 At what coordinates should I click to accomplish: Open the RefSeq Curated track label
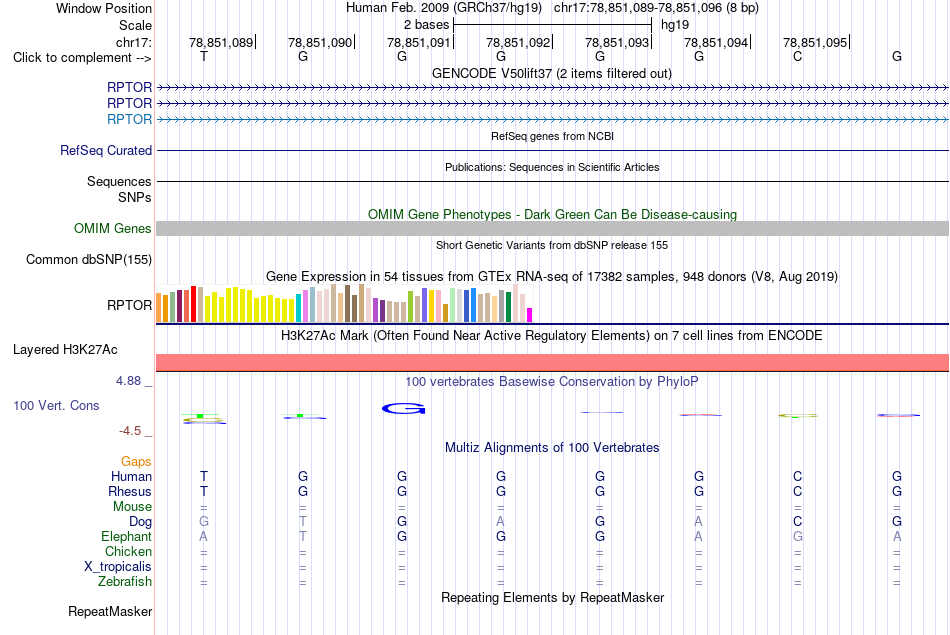106,150
